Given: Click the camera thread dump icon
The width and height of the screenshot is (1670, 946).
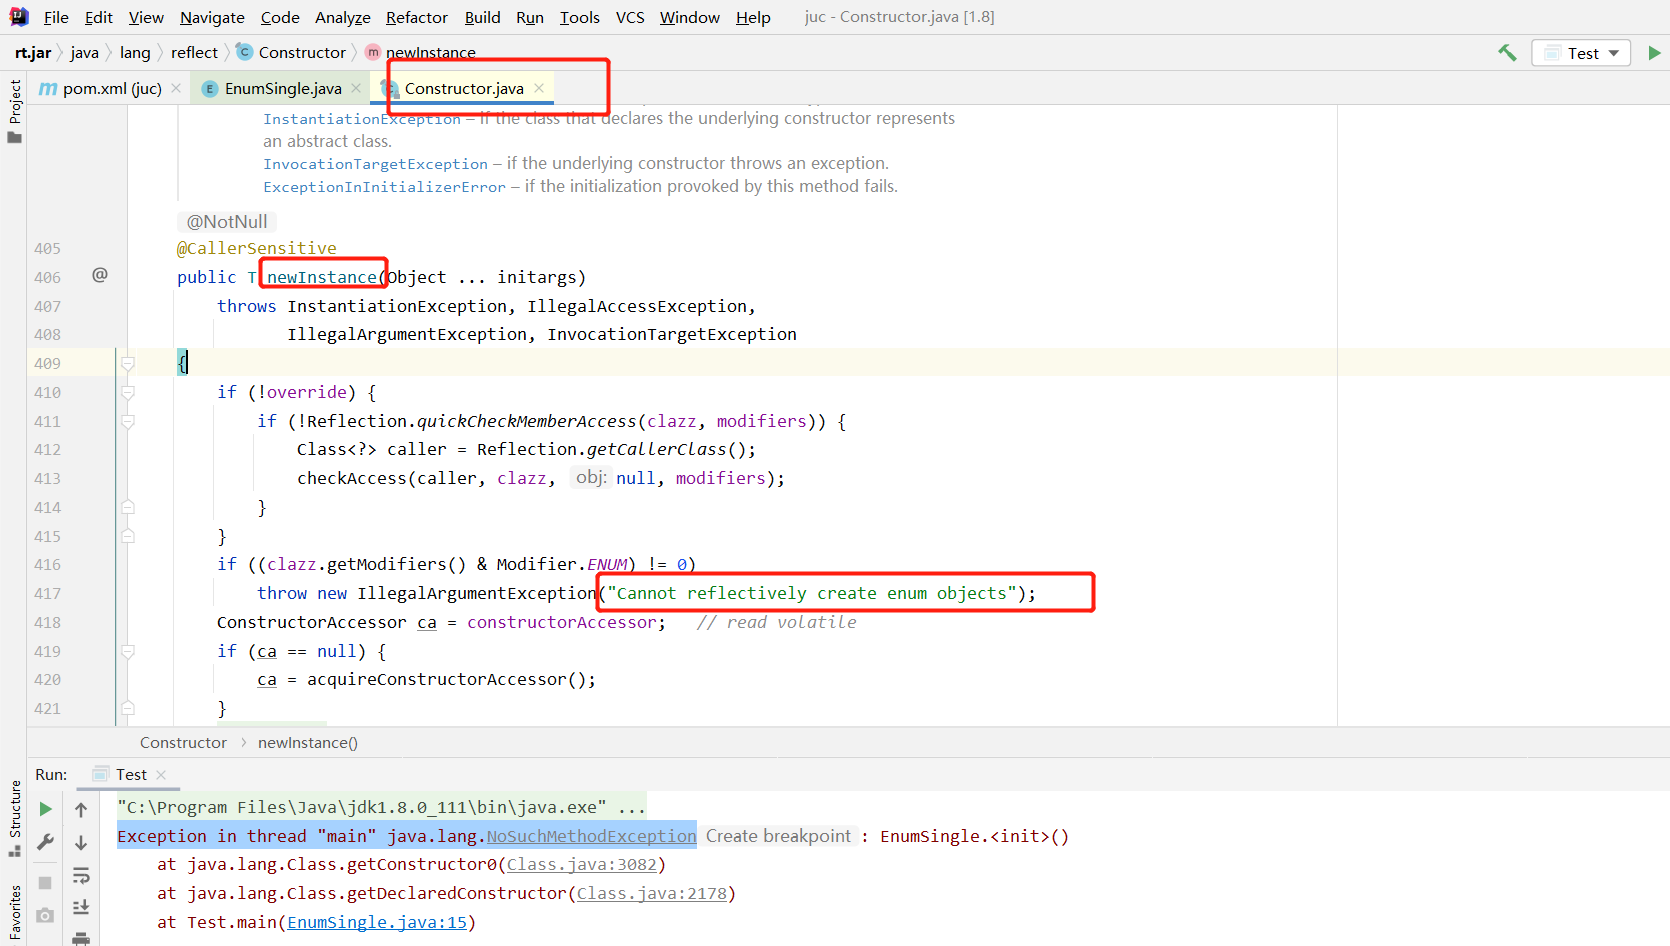Looking at the screenshot, I should (45, 915).
